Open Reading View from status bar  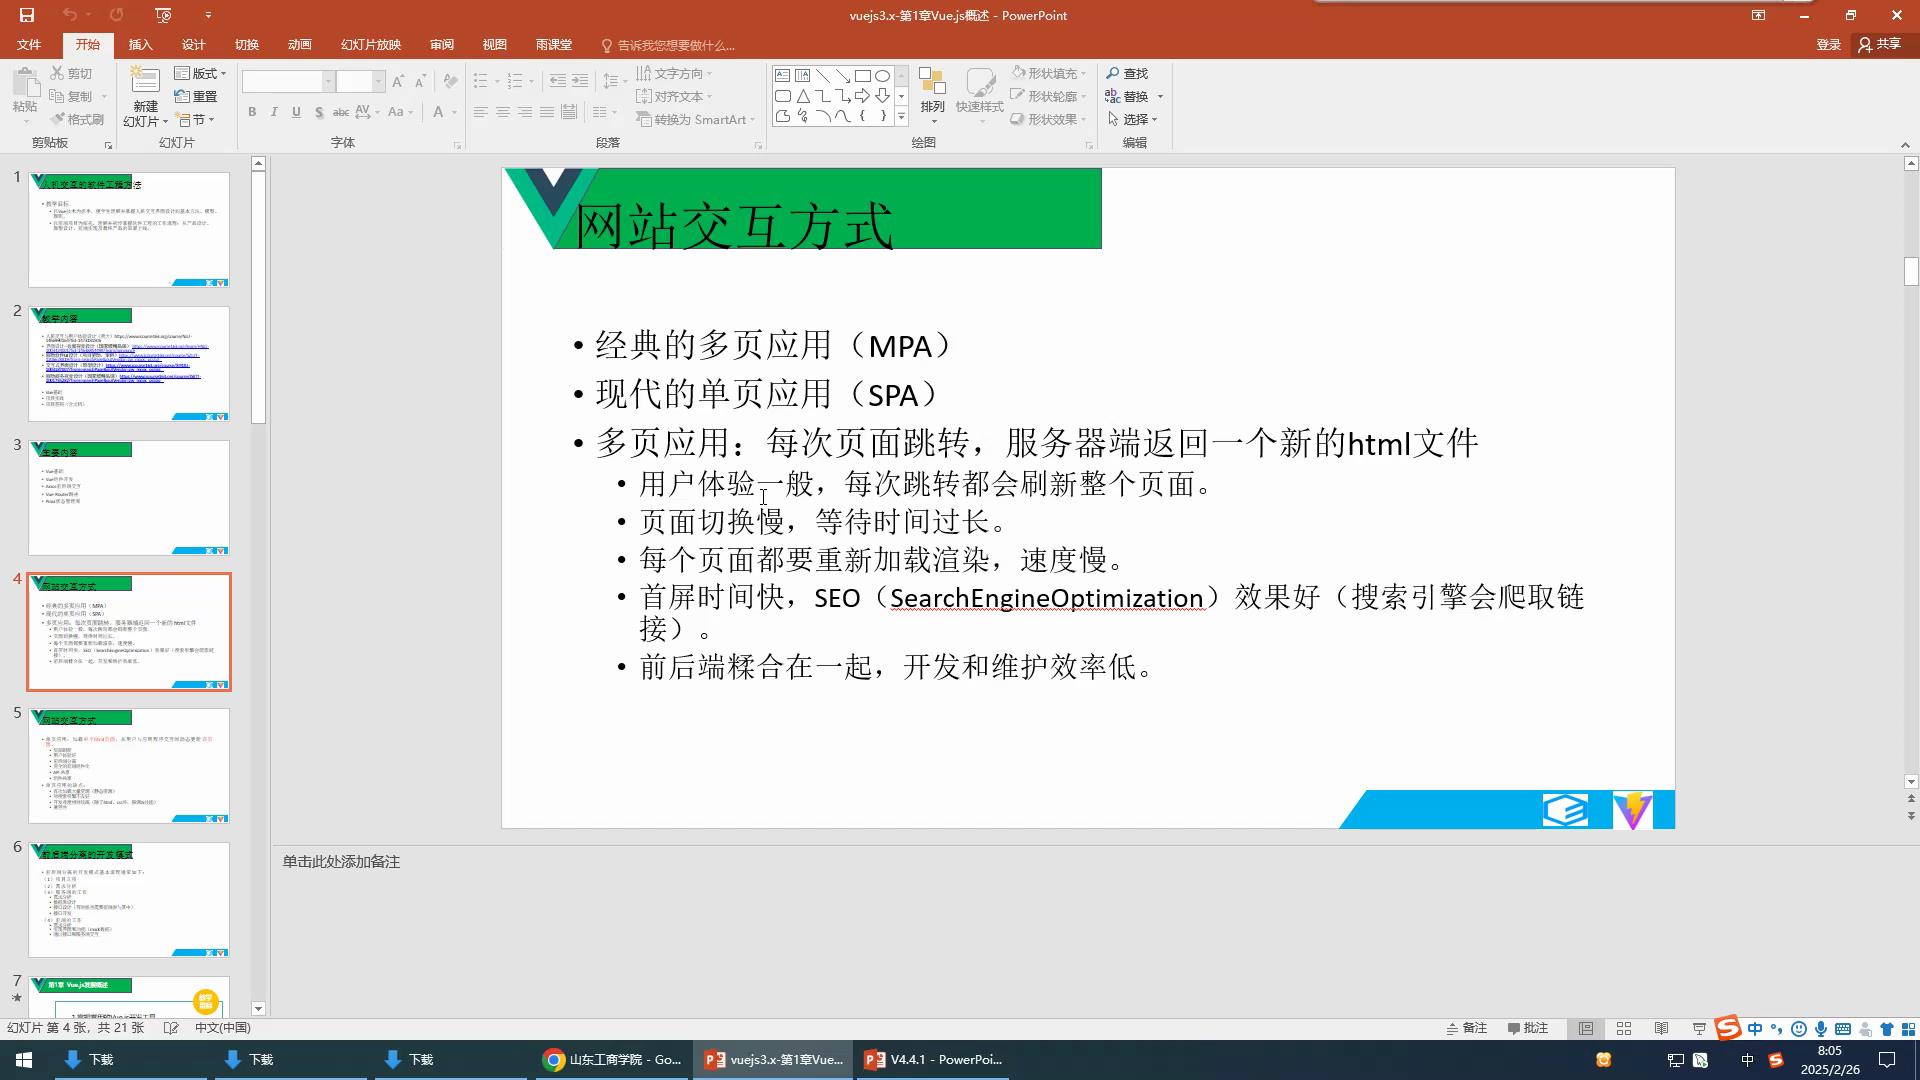[x=1661, y=1028]
